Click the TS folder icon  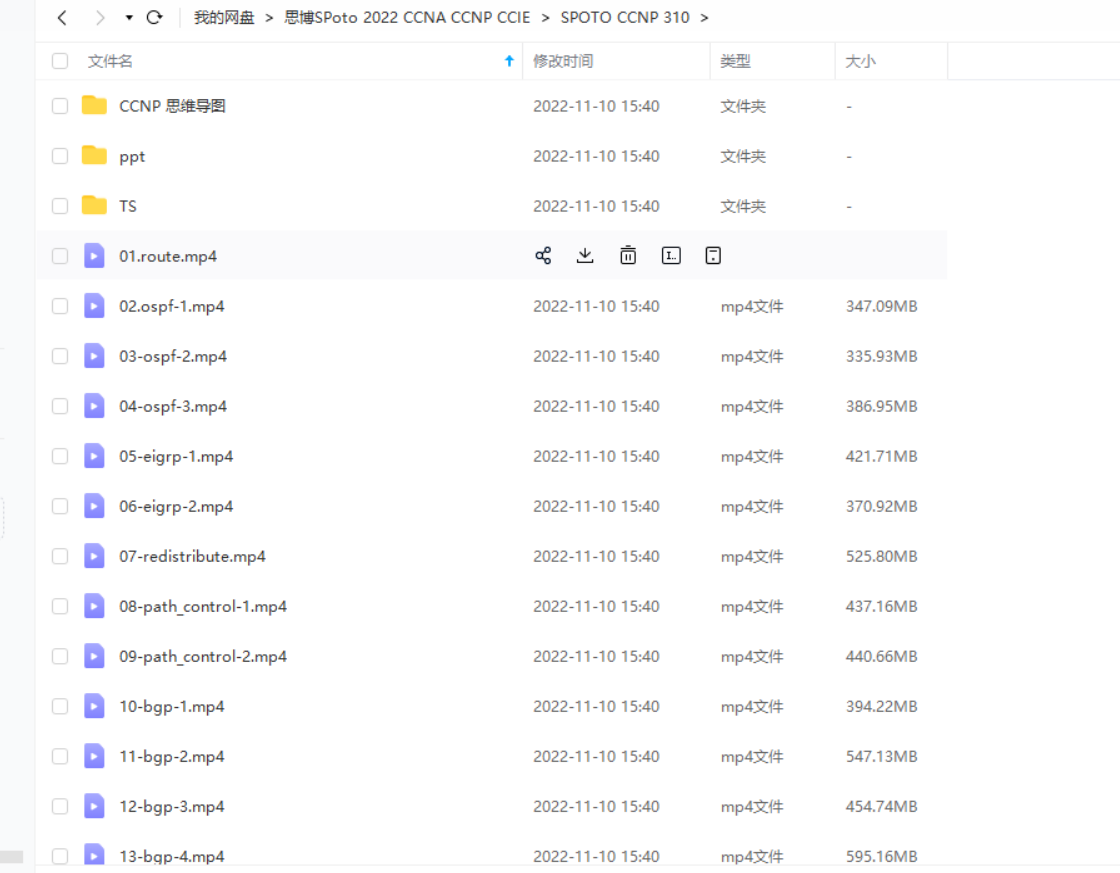coord(94,205)
